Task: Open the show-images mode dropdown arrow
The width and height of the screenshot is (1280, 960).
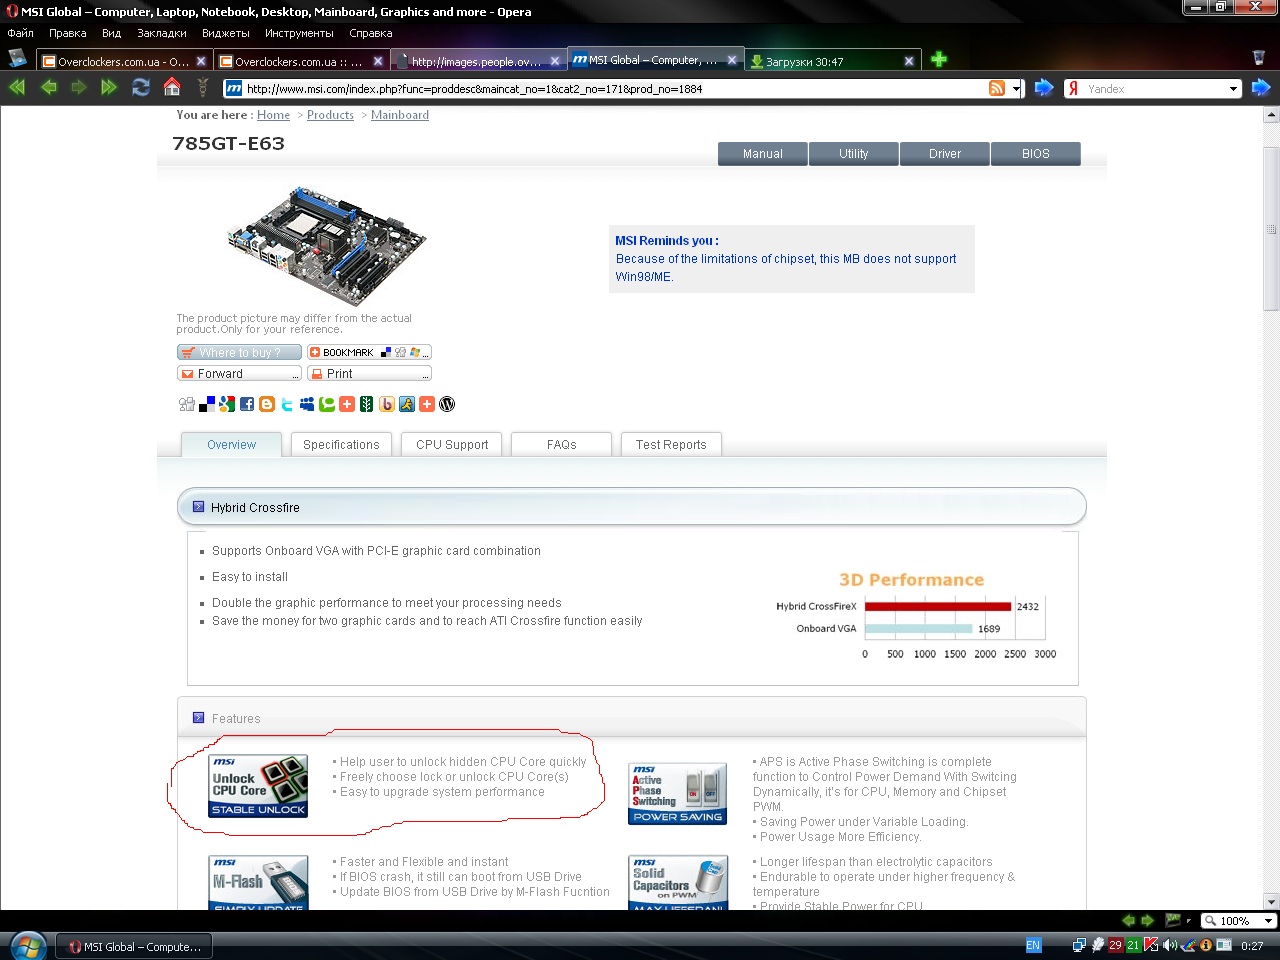Action: point(1188,921)
